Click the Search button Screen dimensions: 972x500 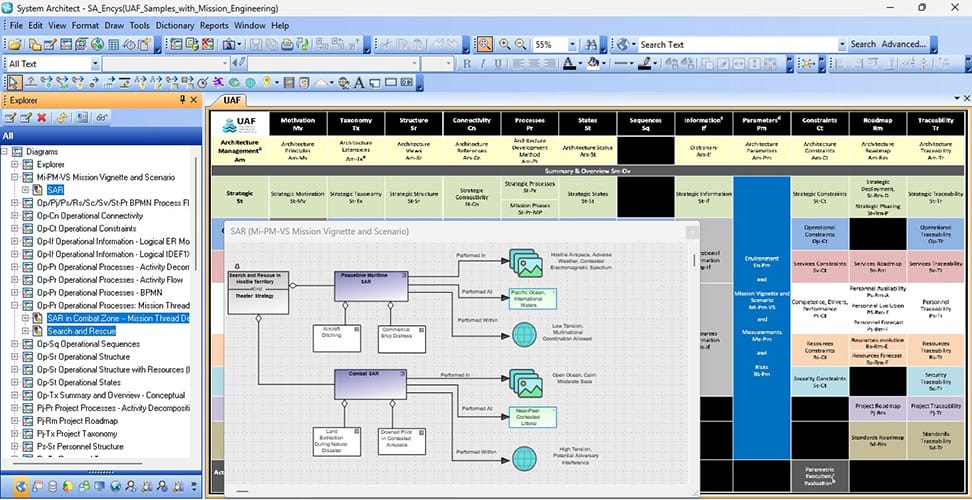pos(863,45)
